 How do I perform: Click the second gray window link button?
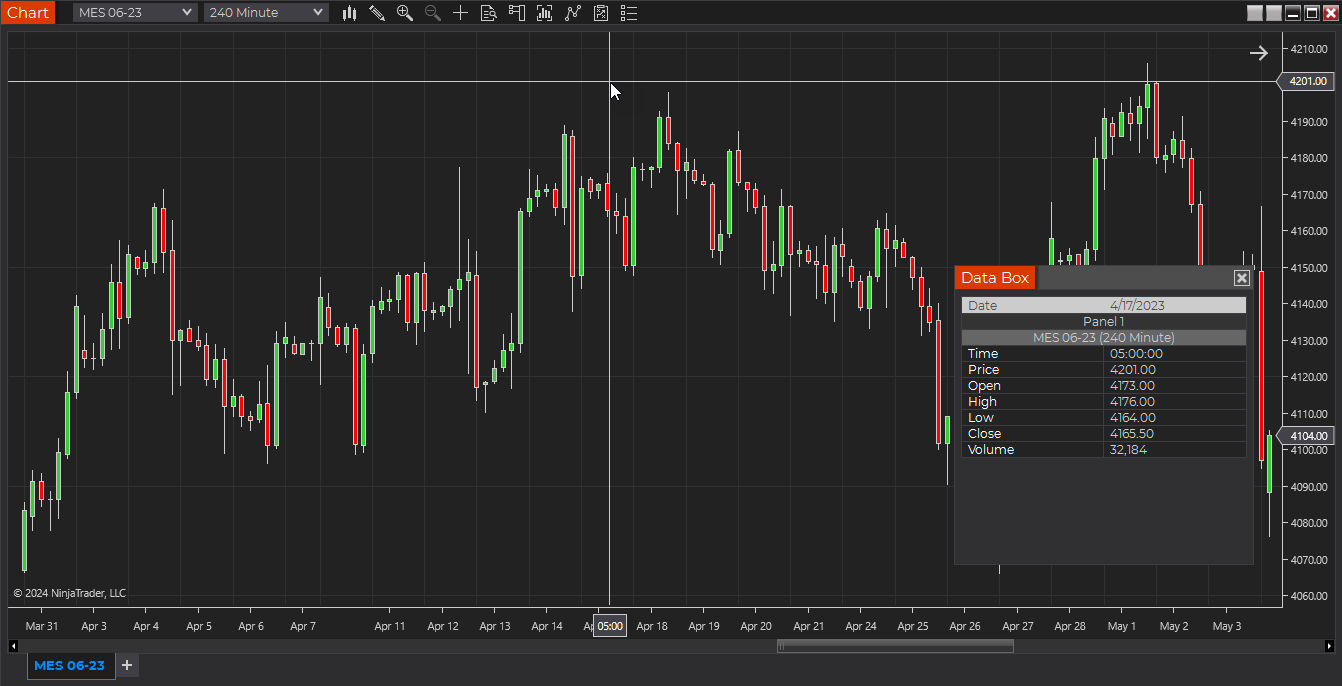coord(1274,13)
